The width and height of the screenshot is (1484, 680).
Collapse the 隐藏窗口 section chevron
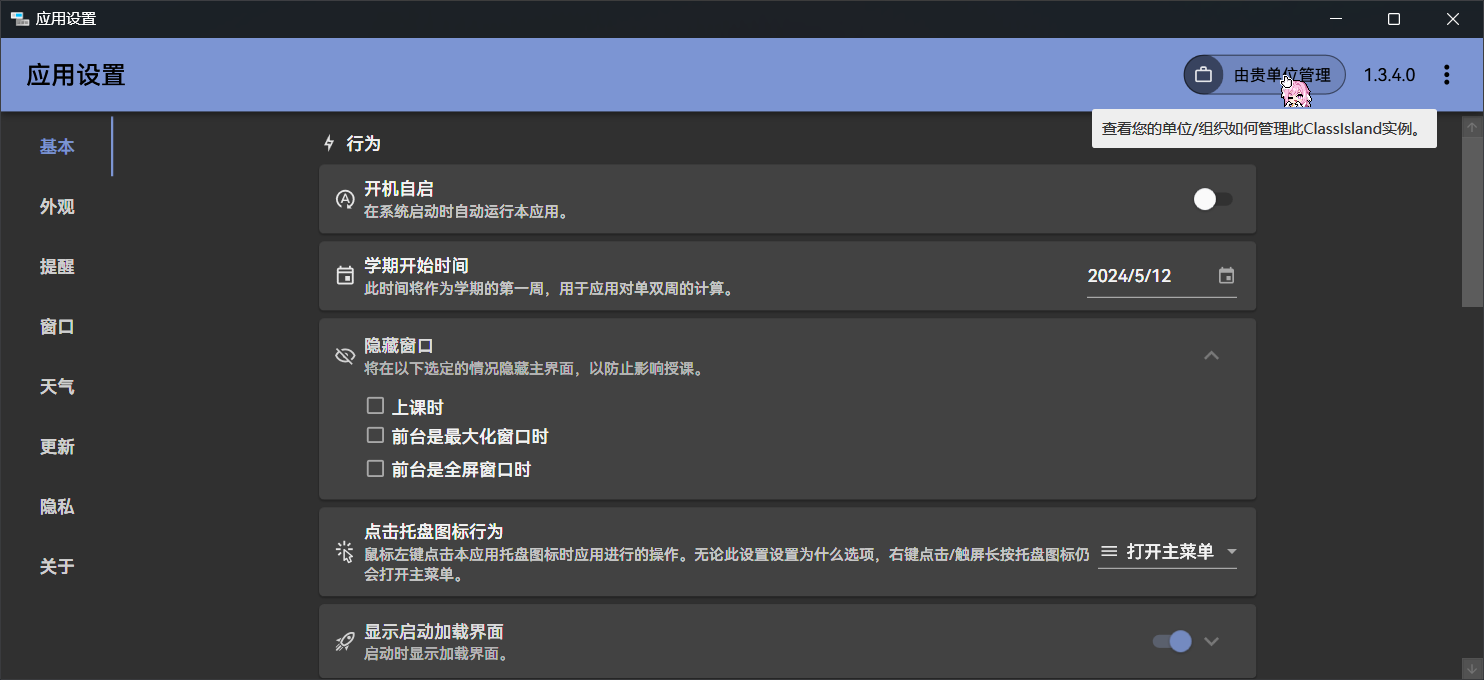click(x=1211, y=355)
